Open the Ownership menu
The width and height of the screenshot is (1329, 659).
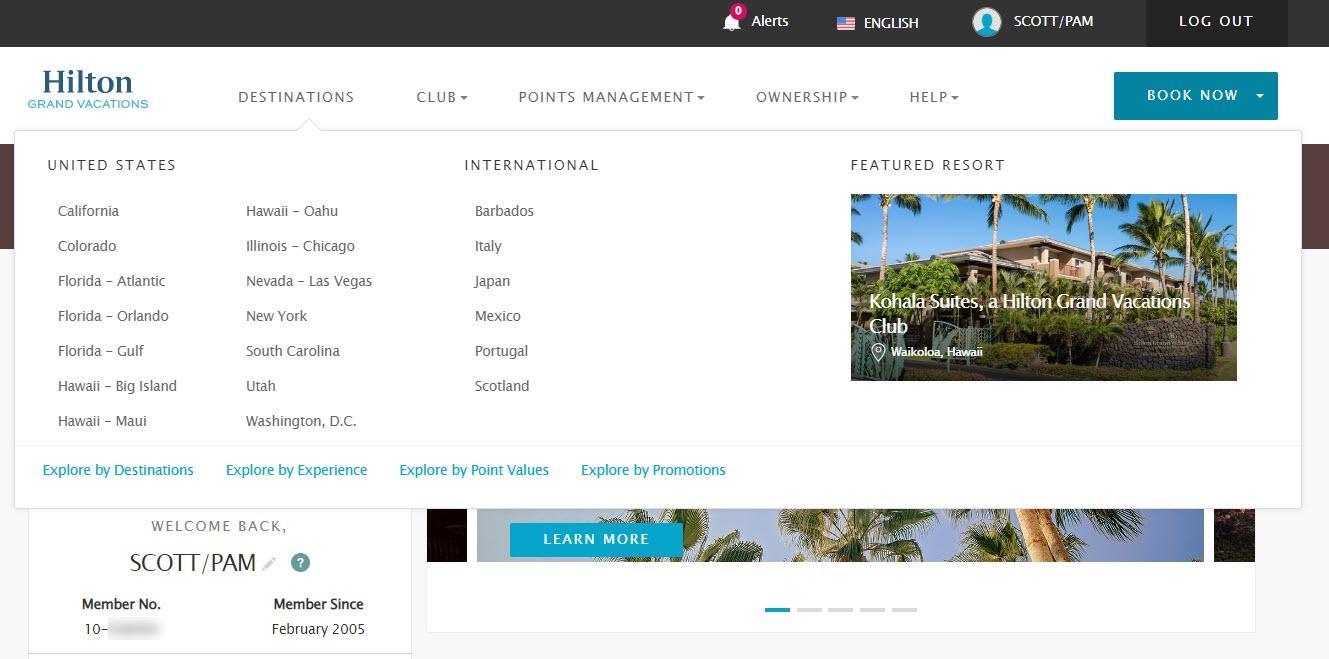pos(807,97)
